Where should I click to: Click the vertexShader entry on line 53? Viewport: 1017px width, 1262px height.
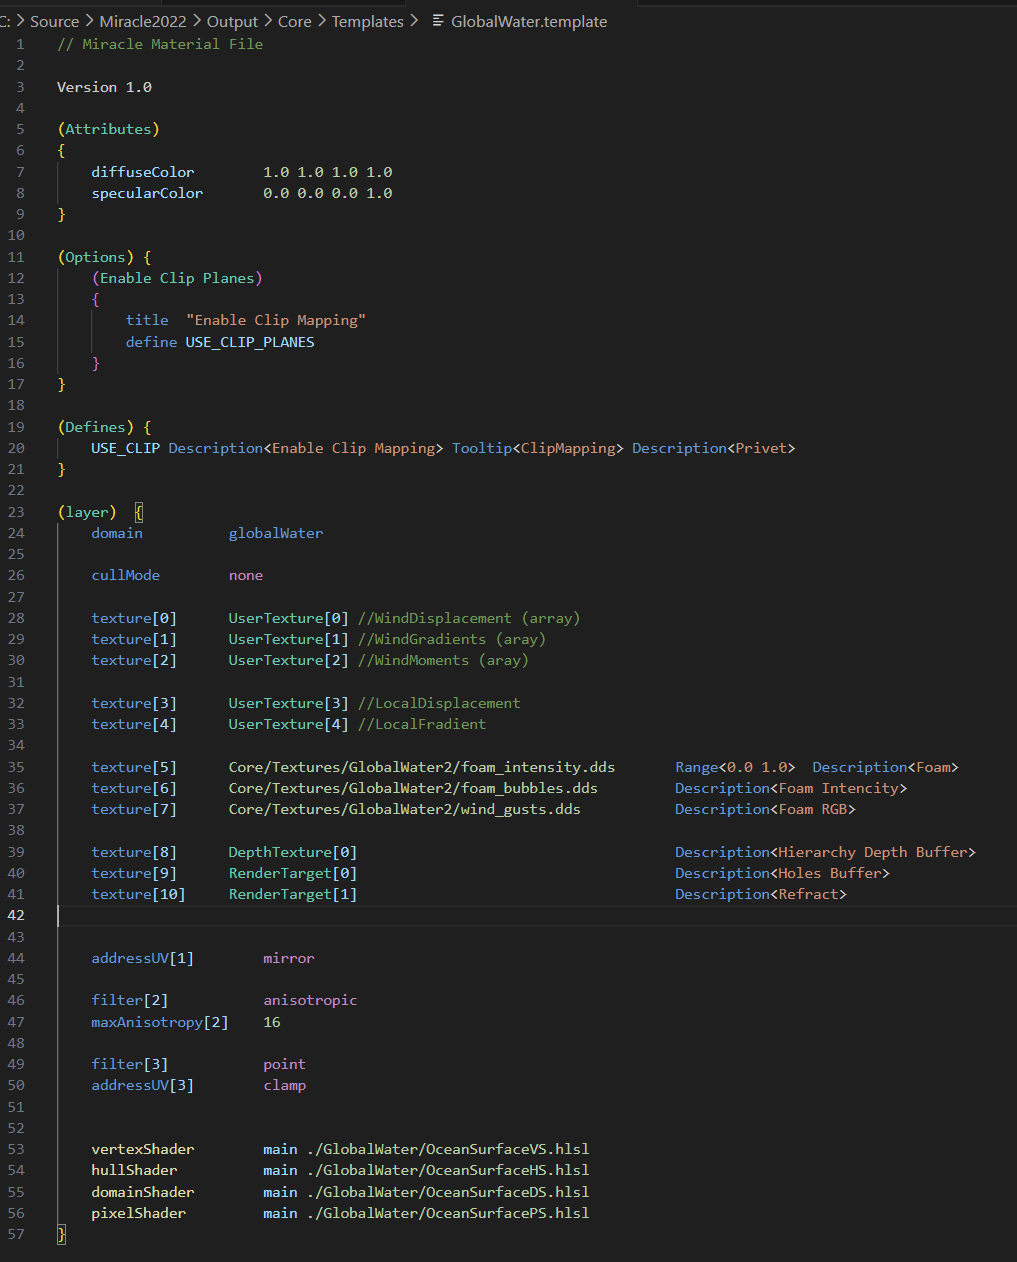pyautogui.click(x=142, y=1148)
